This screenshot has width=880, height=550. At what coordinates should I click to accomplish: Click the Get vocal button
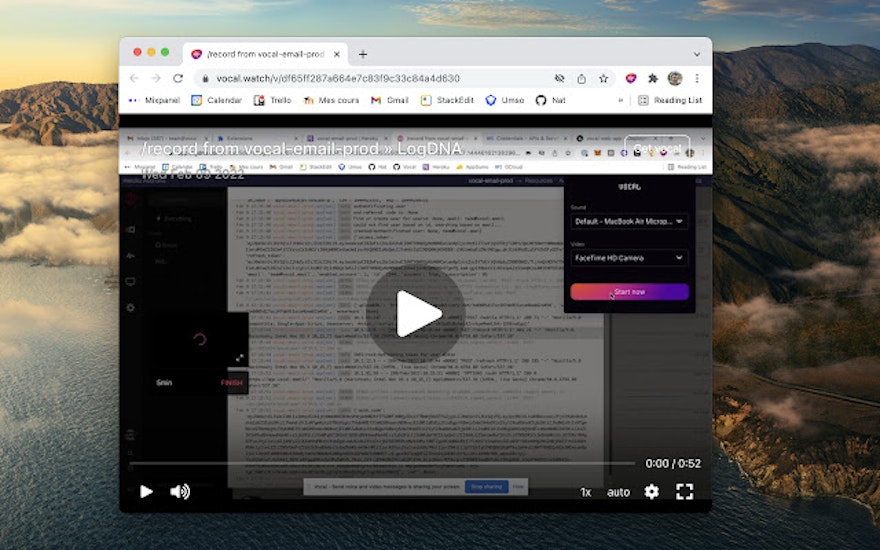(x=657, y=149)
